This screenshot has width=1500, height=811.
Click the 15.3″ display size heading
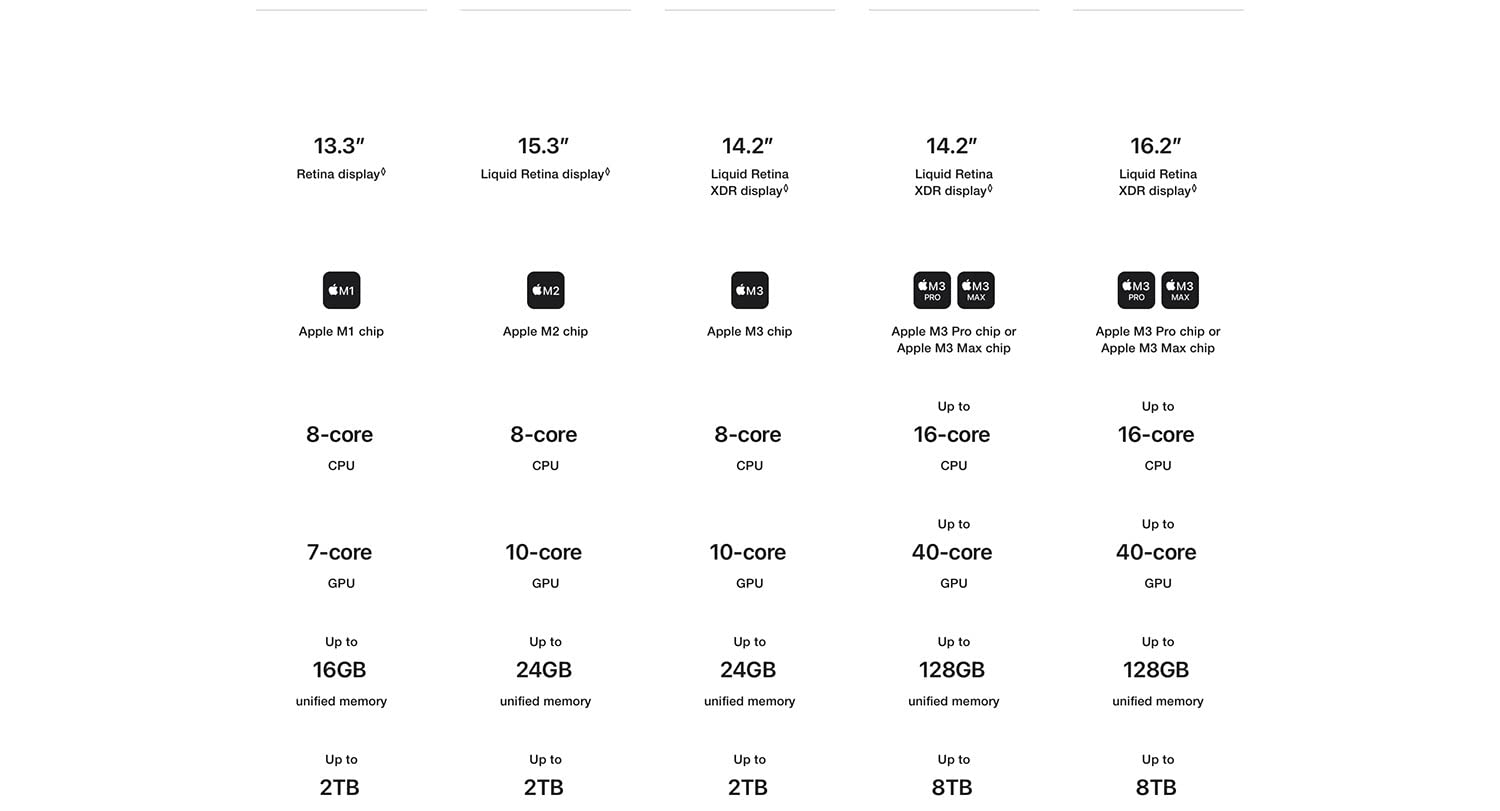pyautogui.click(x=543, y=146)
